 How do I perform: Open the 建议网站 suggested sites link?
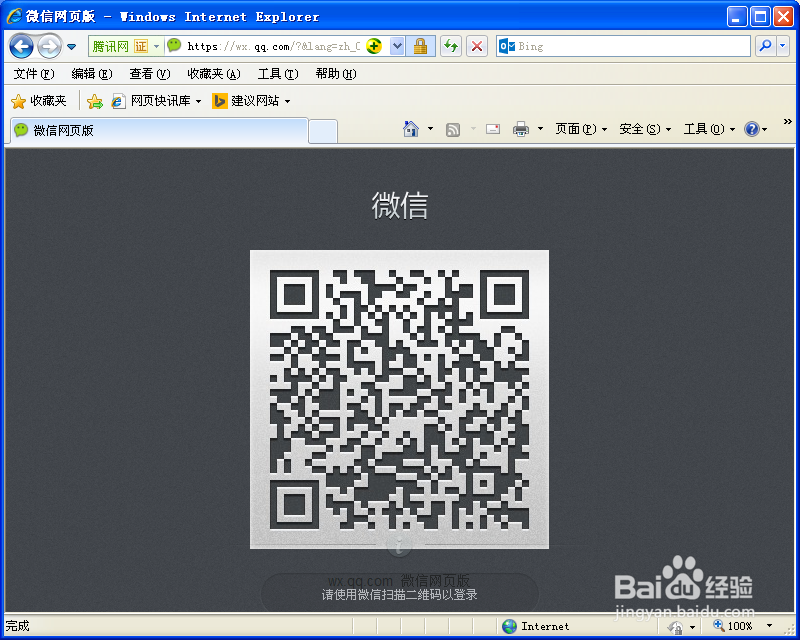[252, 101]
